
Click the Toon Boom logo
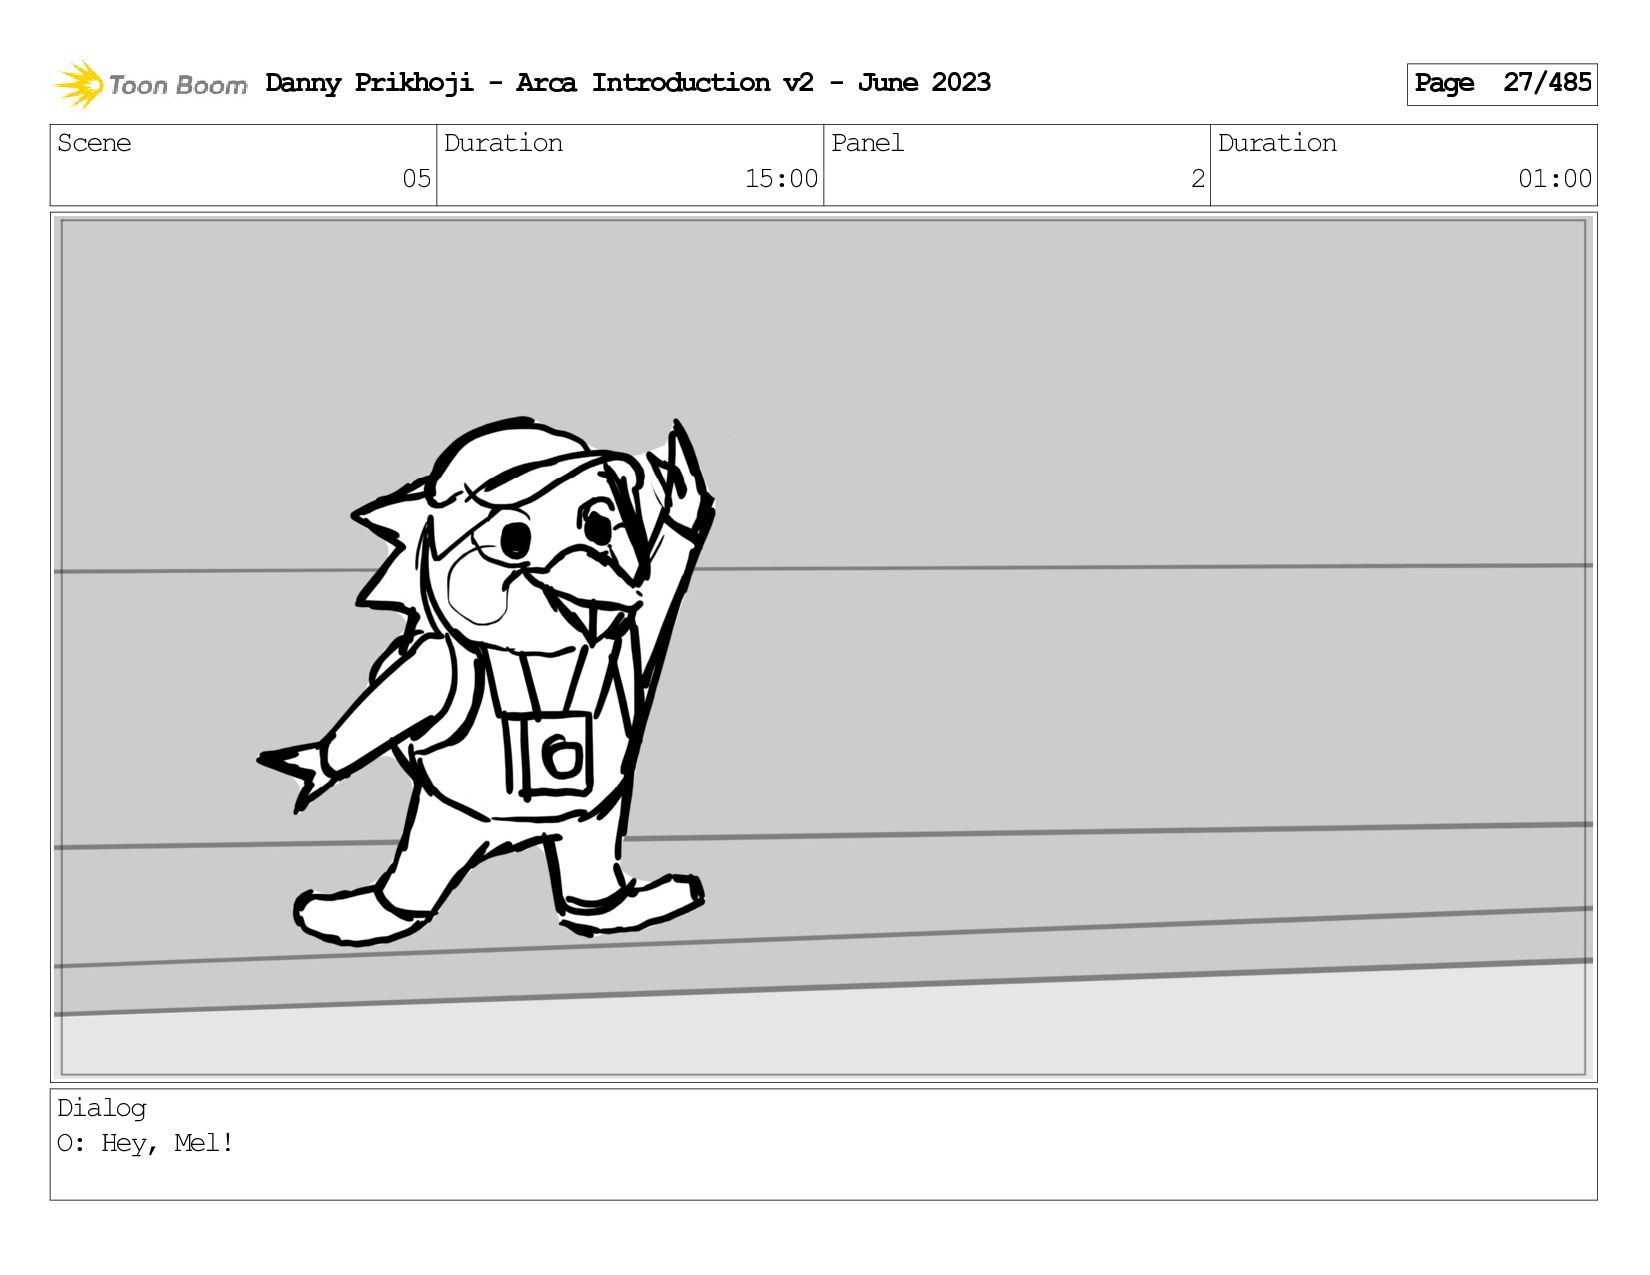[x=150, y=84]
